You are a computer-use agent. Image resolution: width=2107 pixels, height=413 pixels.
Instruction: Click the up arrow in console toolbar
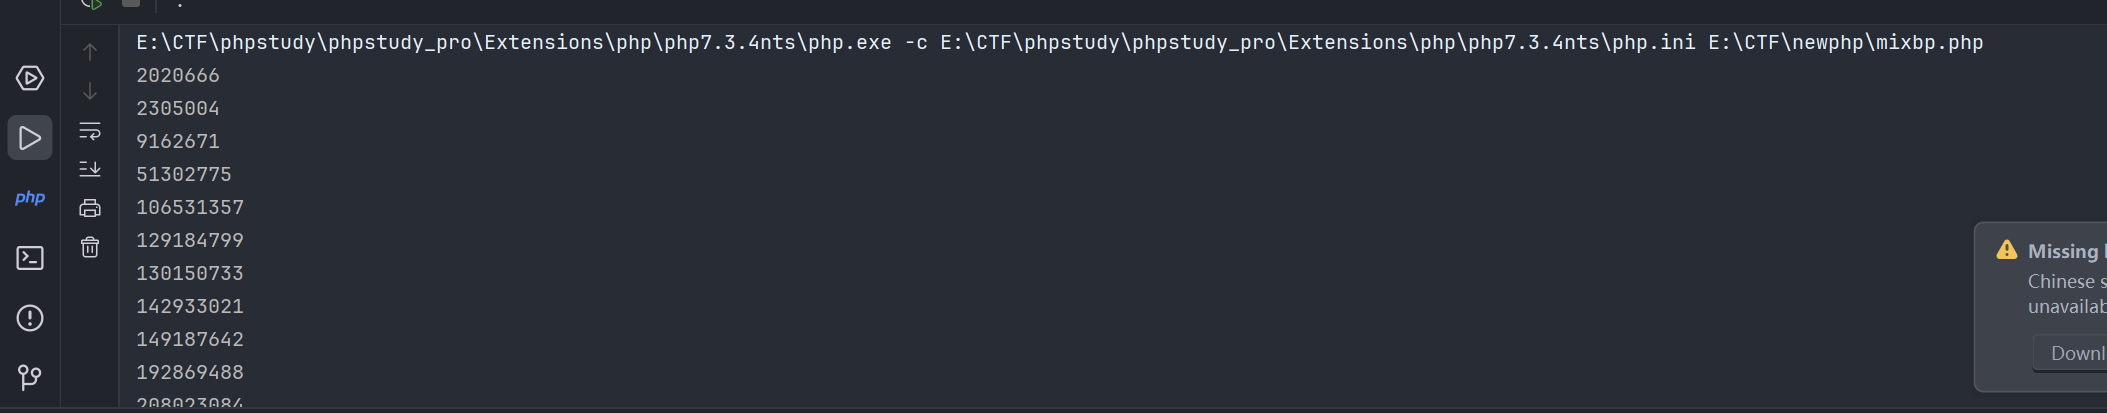coord(90,51)
